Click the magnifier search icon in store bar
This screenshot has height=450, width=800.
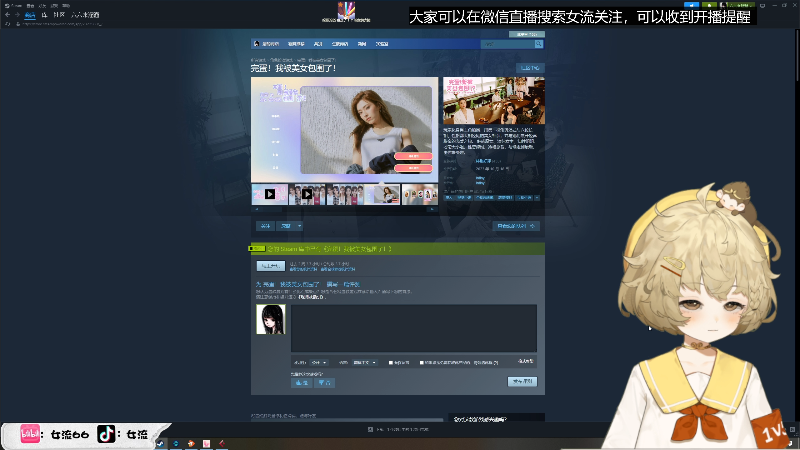coord(538,44)
